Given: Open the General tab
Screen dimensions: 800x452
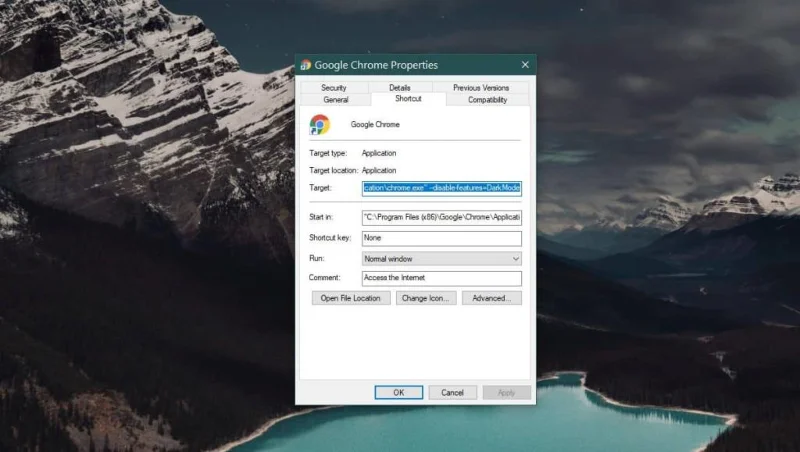Looking at the screenshot, I should [336, 99].
